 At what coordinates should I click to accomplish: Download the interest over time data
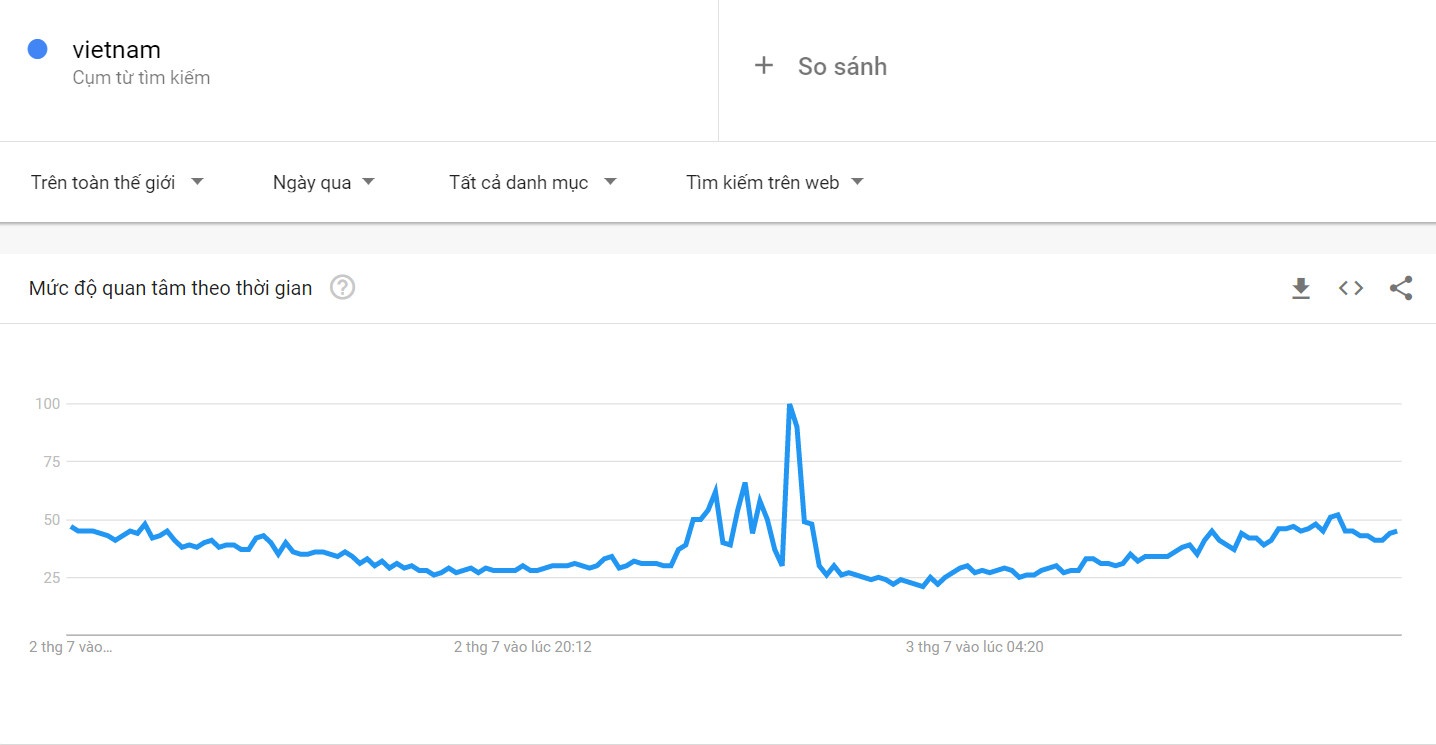(x=1300, y=289)
